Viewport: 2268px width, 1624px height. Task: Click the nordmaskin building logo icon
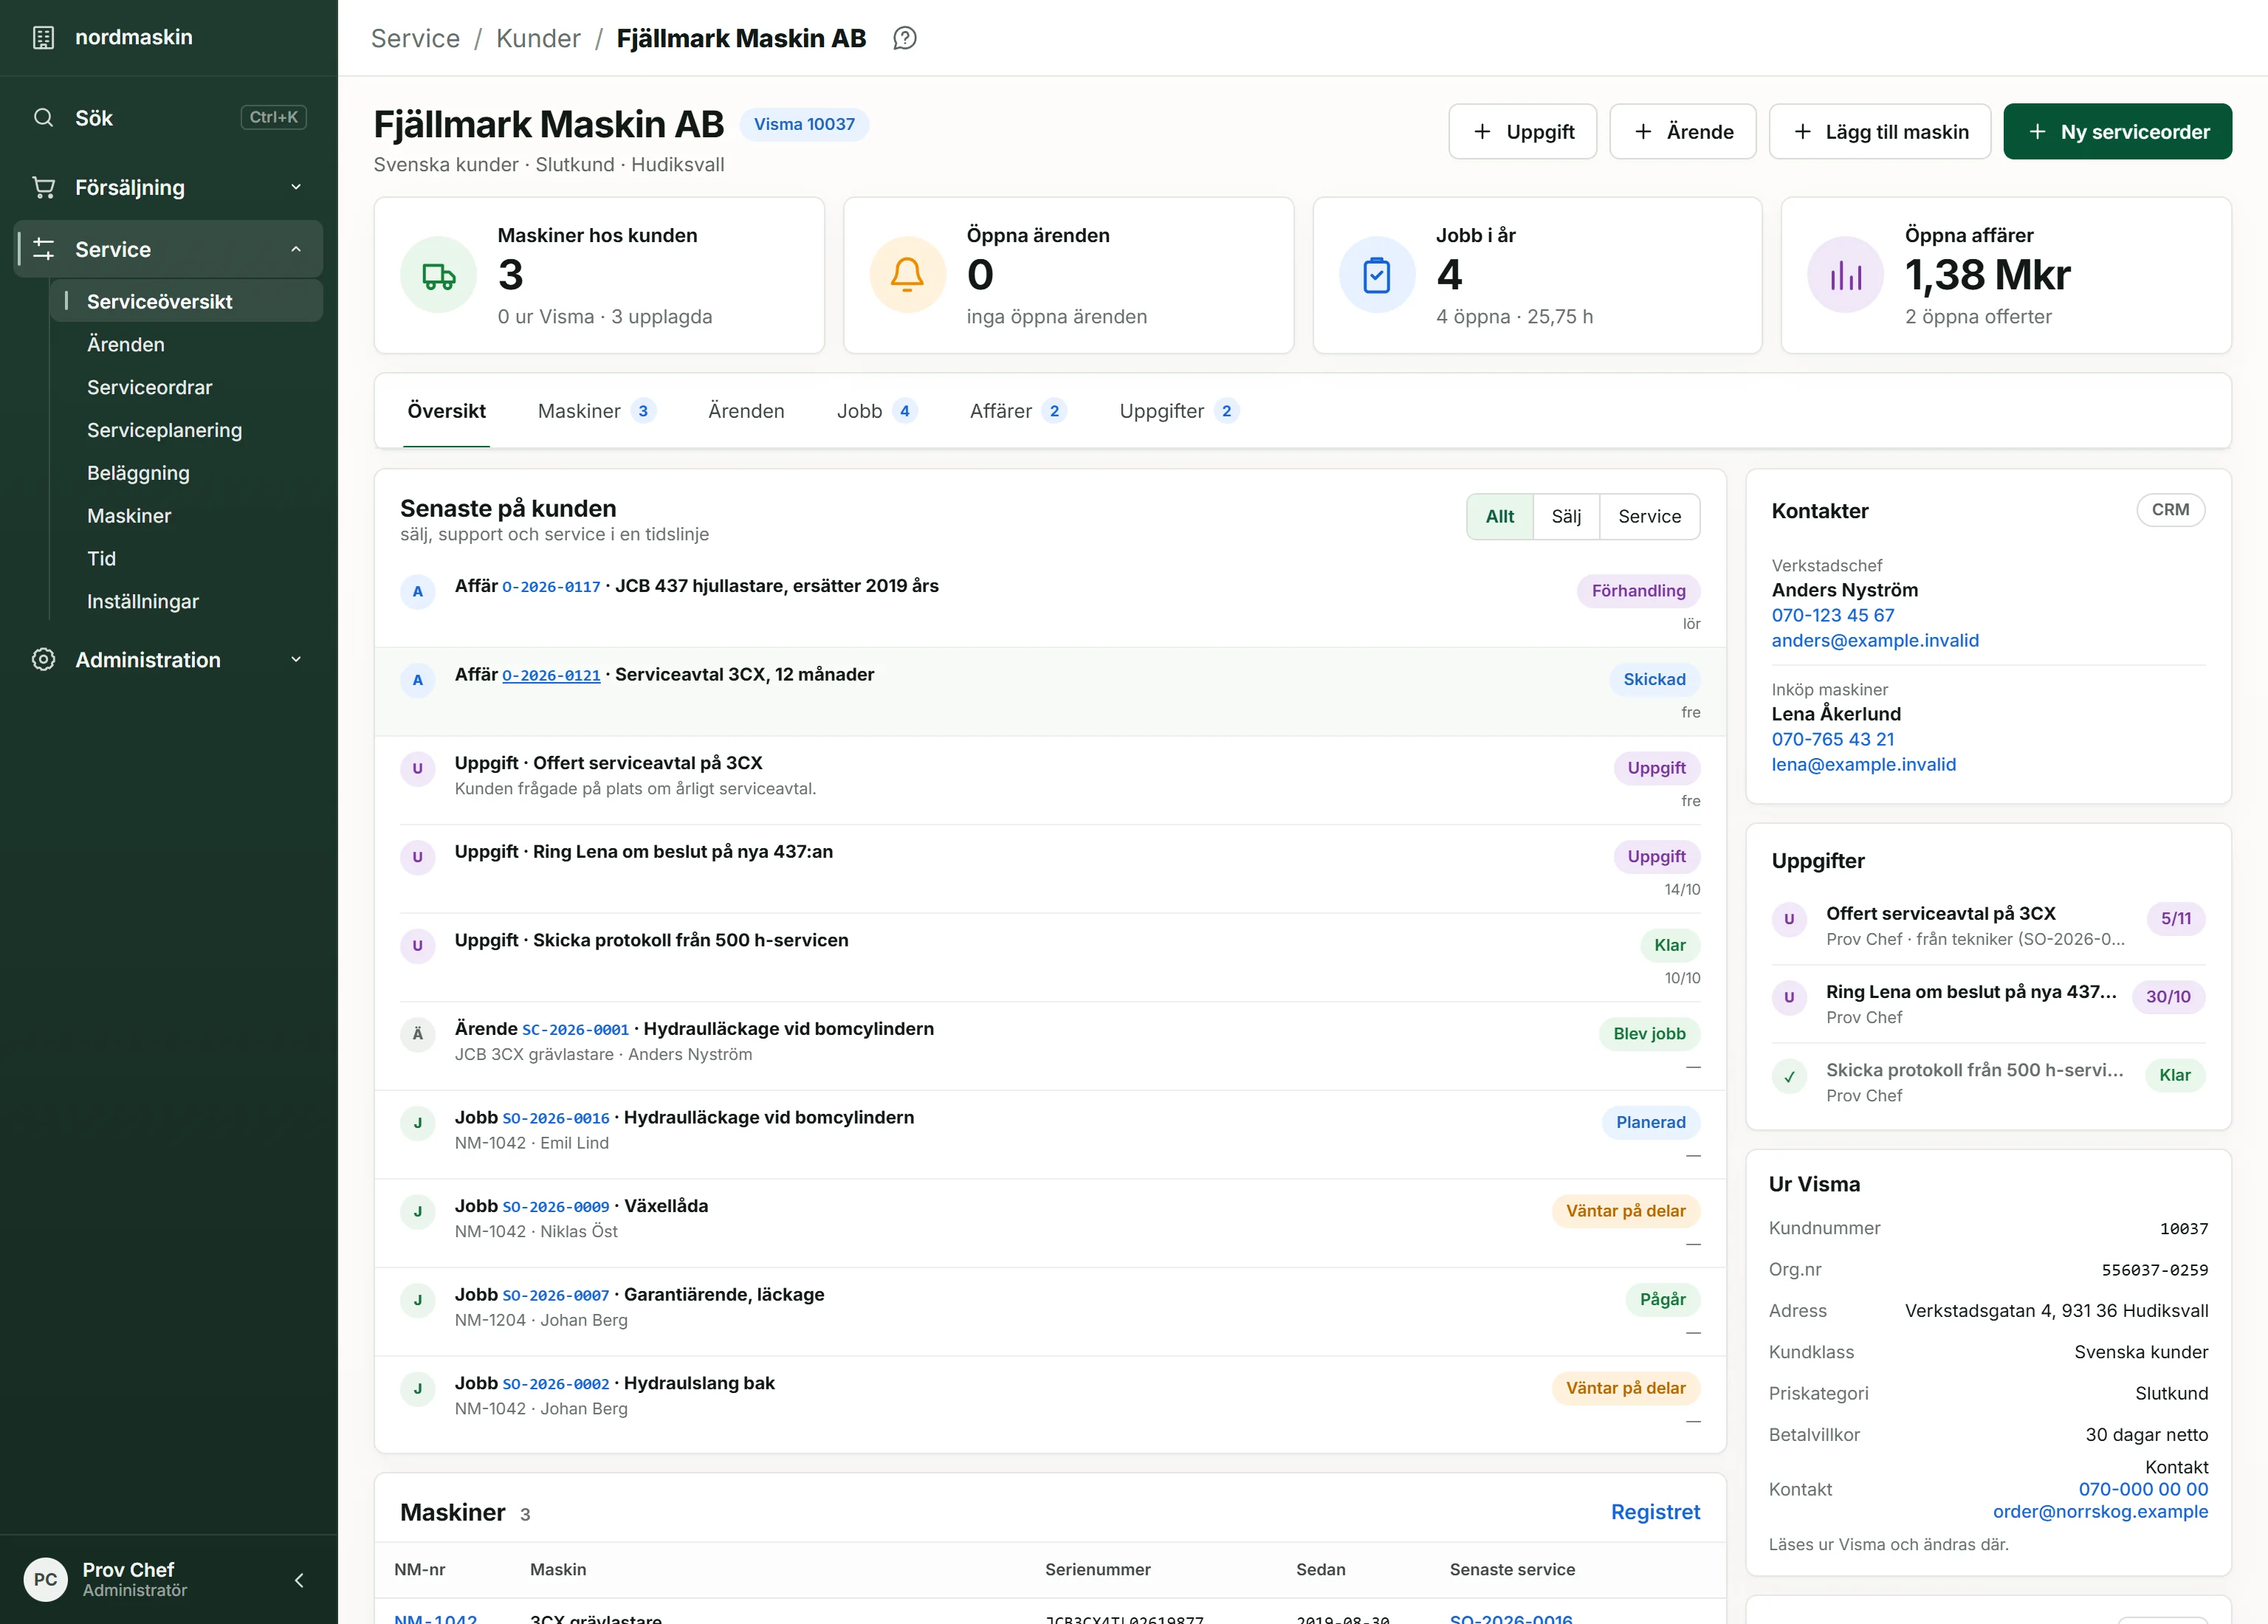43,38
